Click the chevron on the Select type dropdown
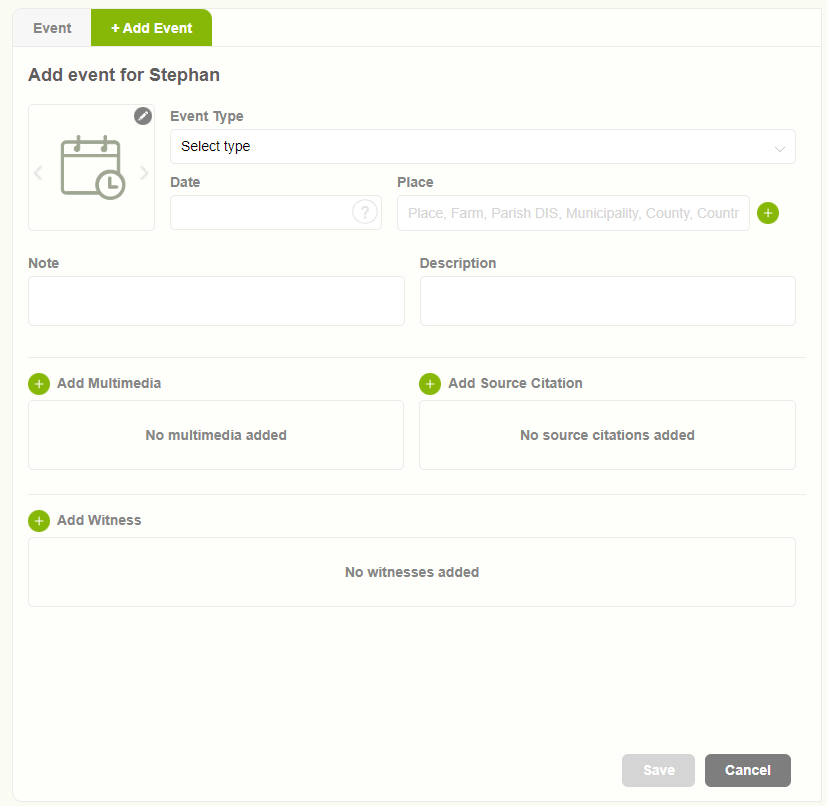The width and height of the screenshot is (827, 806). click(780, 146)
